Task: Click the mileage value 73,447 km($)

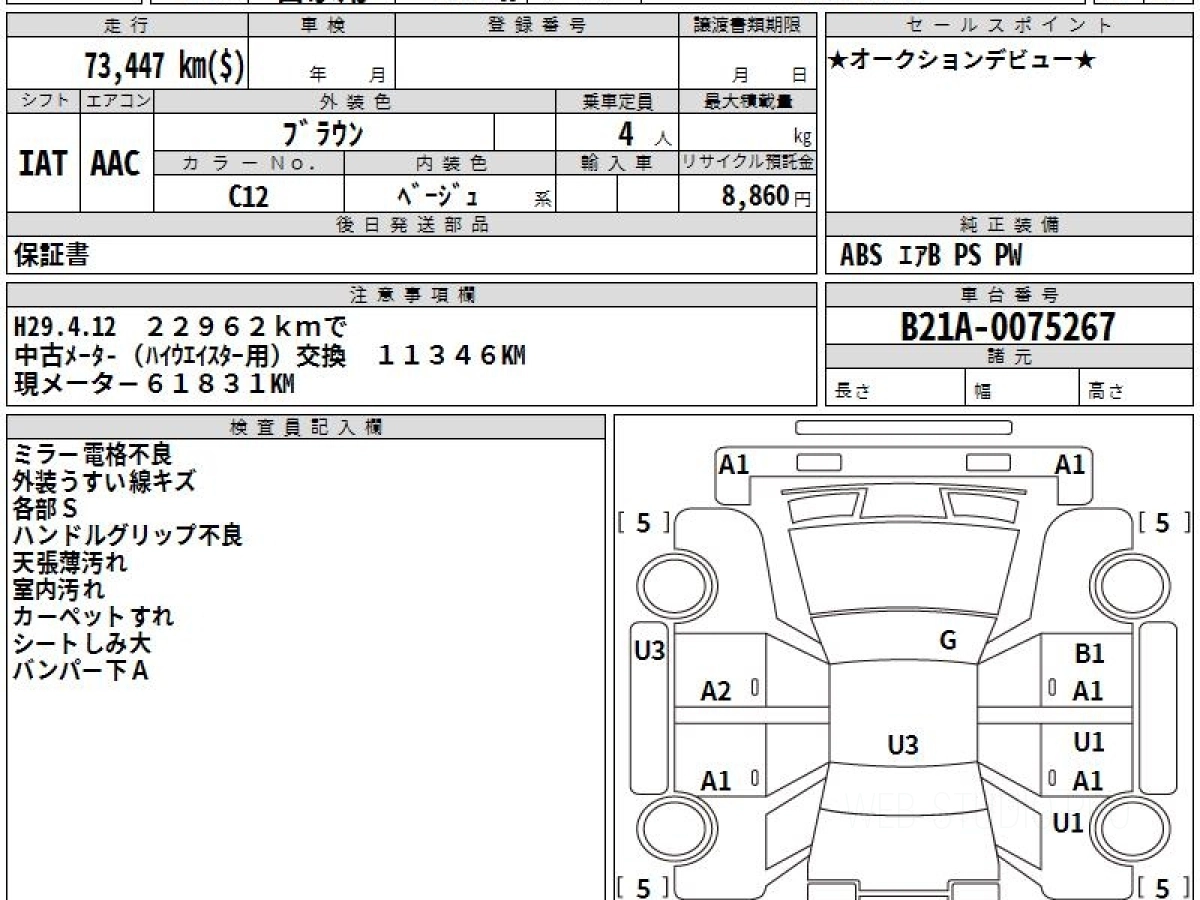Action: [x=163, y=66]
